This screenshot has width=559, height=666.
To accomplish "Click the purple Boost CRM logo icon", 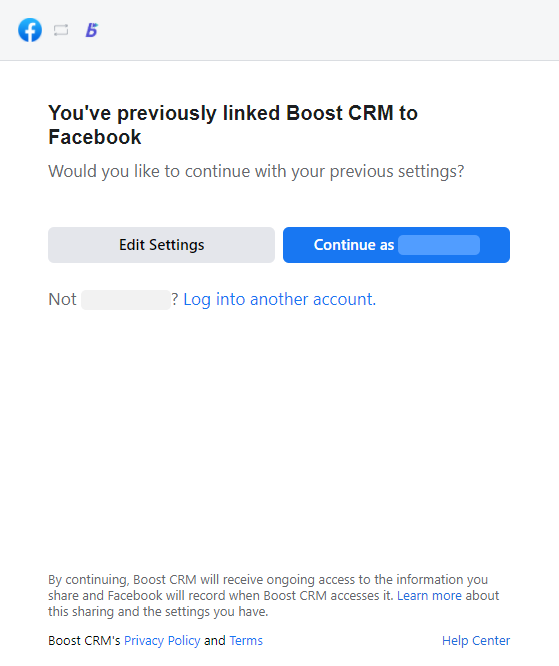I will click(x=92, y=30).
